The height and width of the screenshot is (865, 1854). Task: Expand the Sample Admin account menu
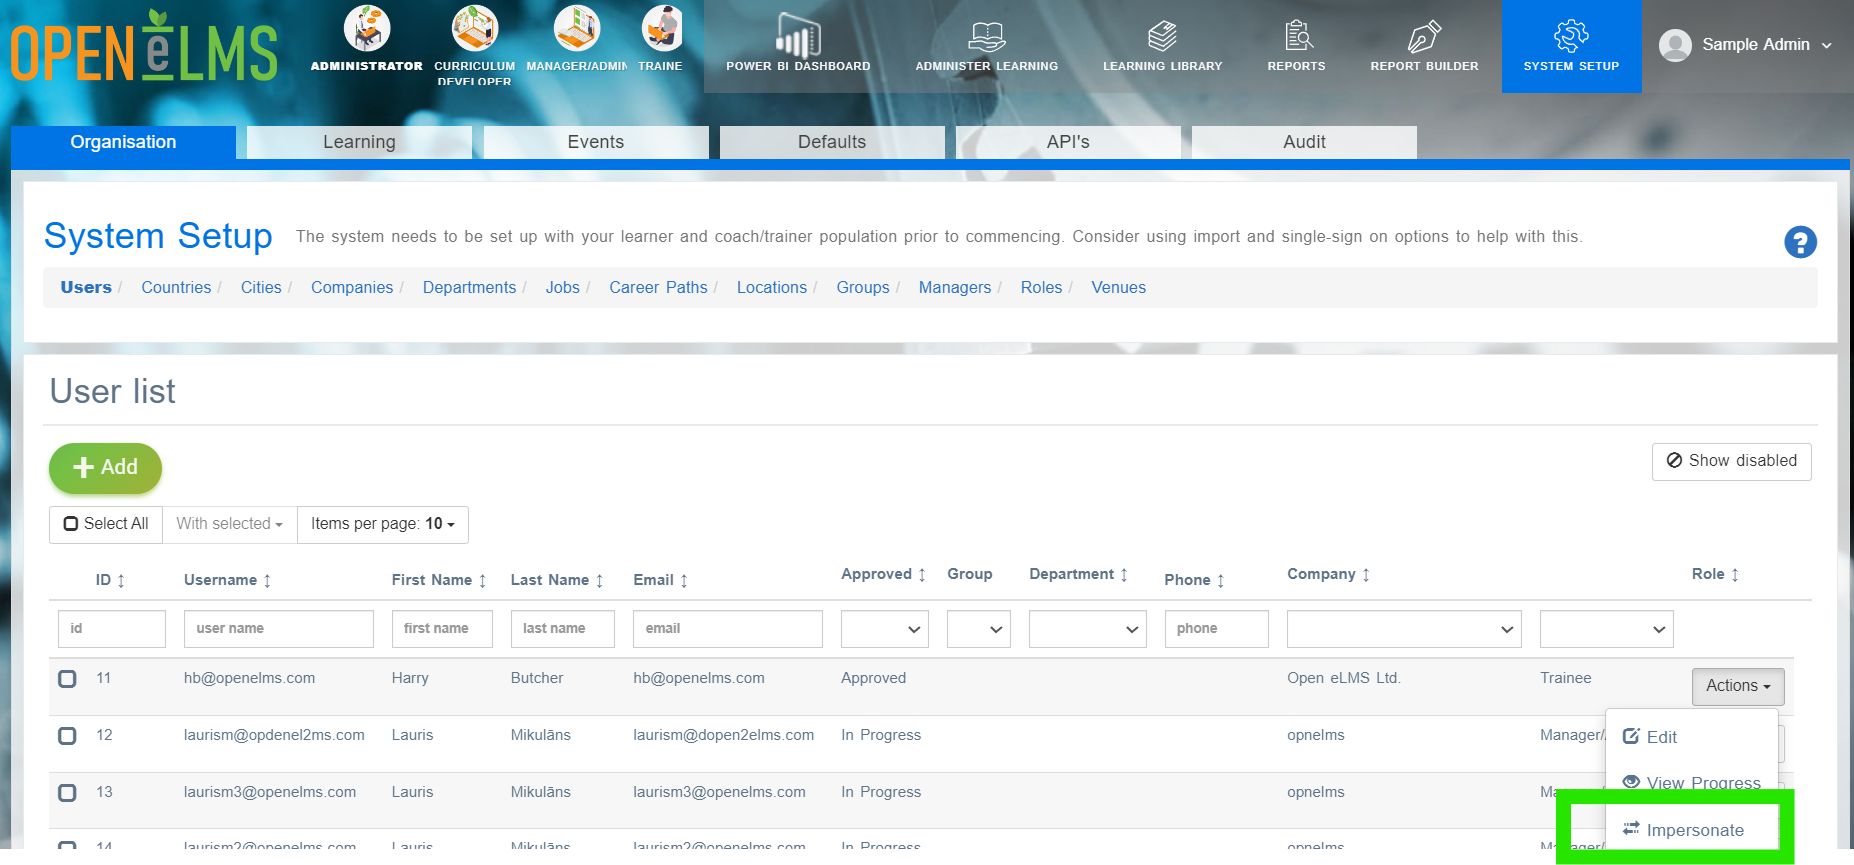1746,45
